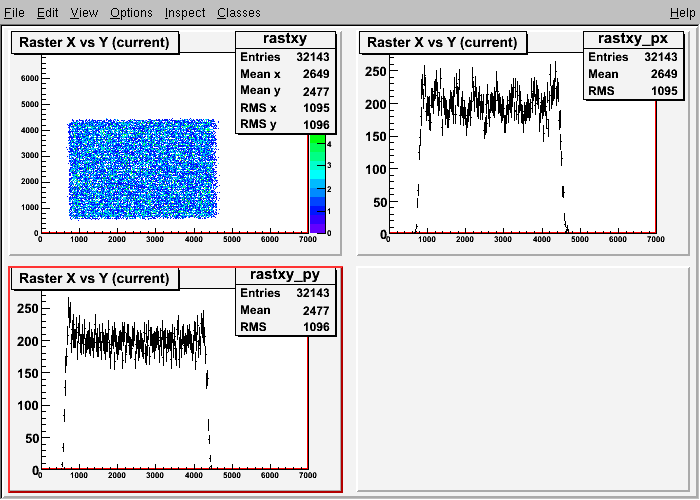Select the rastxy_px stats box title
Image resolution: width=700 pixels, height=500 pixels.
[633, 39]
